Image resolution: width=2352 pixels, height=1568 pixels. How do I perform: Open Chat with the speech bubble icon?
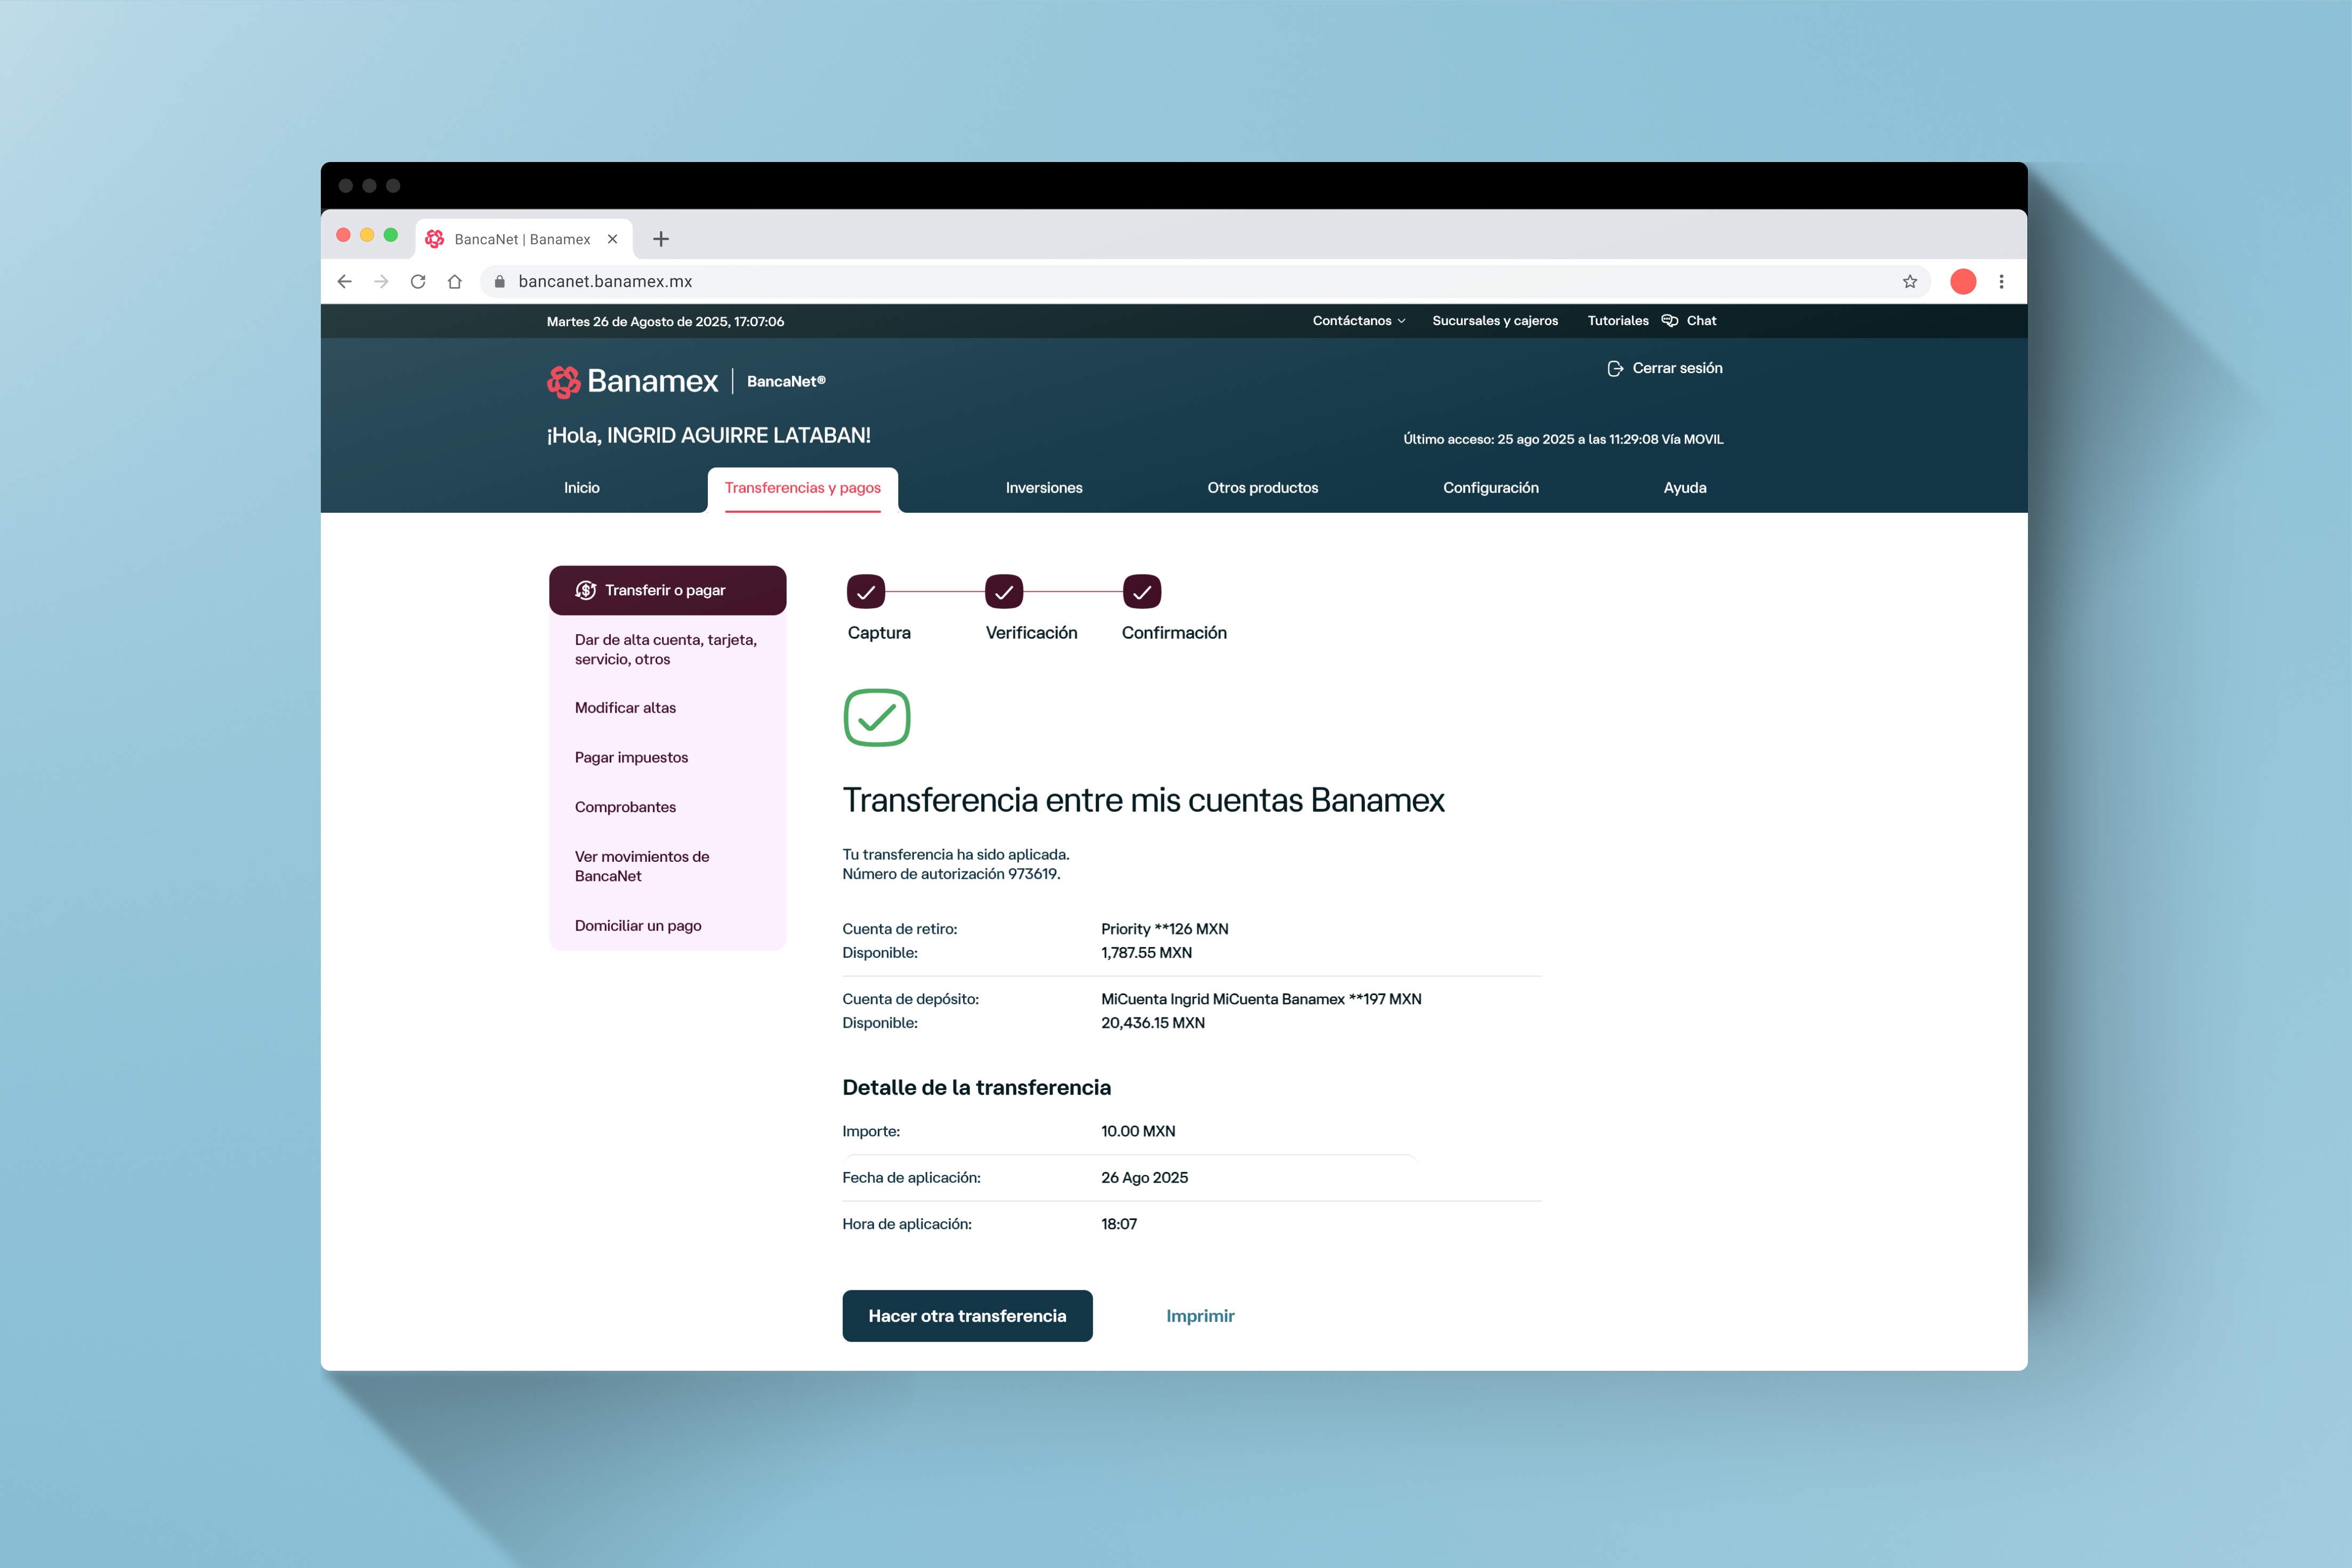pyautogui.click(x=1670, y=321)
